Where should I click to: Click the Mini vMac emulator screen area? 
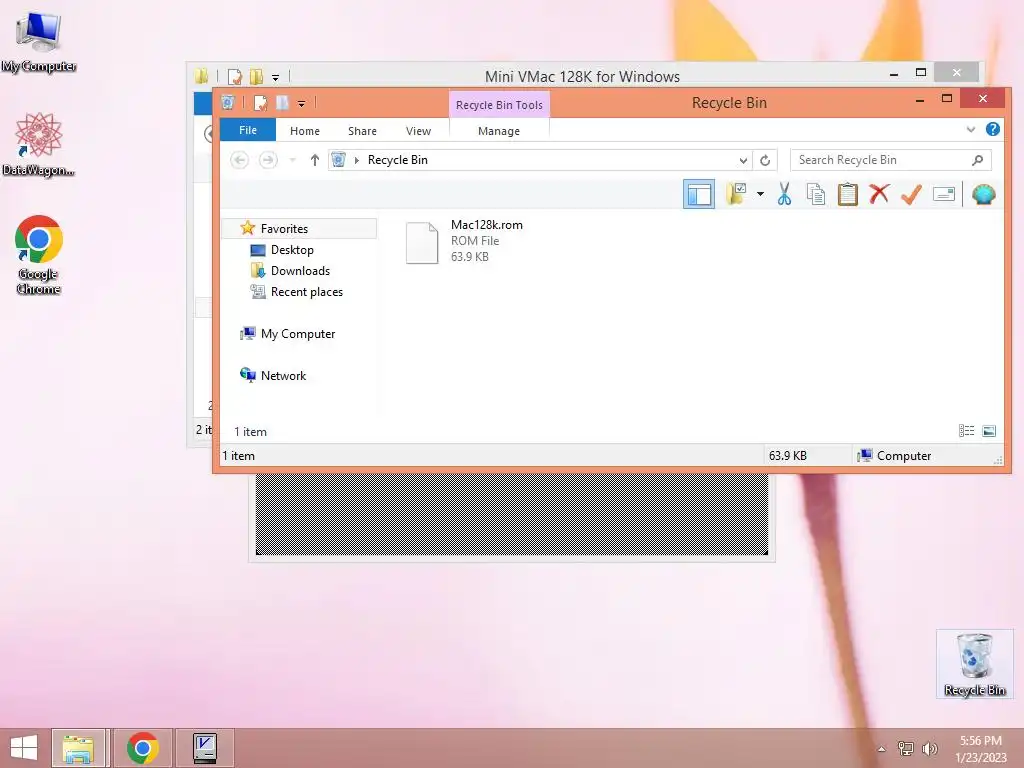pyautogui.click(x=512, y=514)
